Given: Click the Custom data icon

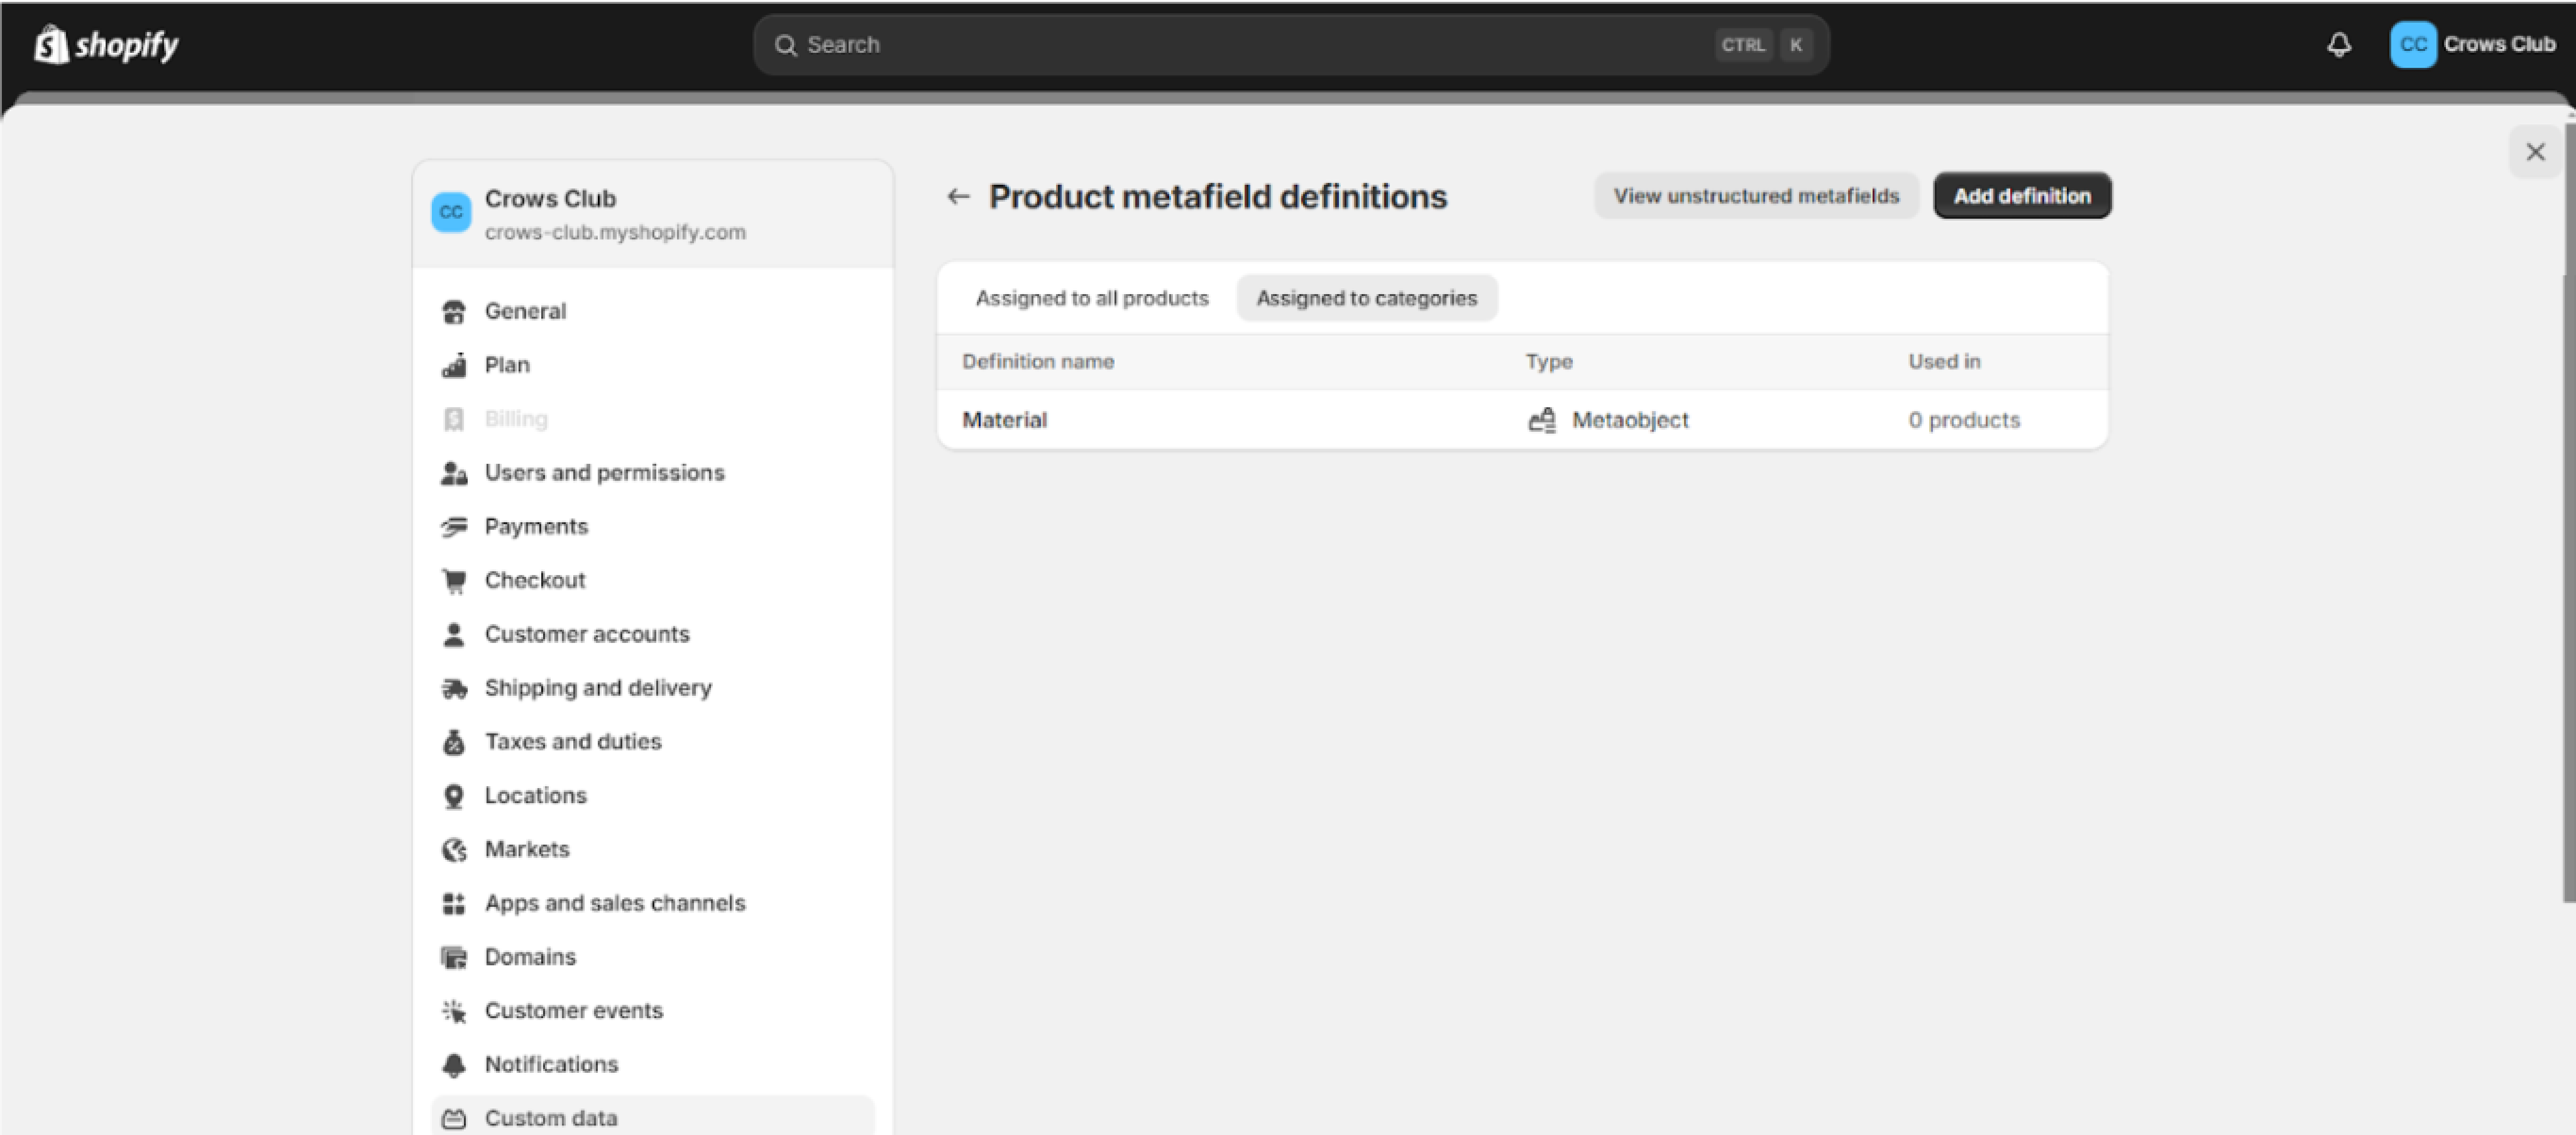Looking at the screenshot, I should coord(454,1119).
